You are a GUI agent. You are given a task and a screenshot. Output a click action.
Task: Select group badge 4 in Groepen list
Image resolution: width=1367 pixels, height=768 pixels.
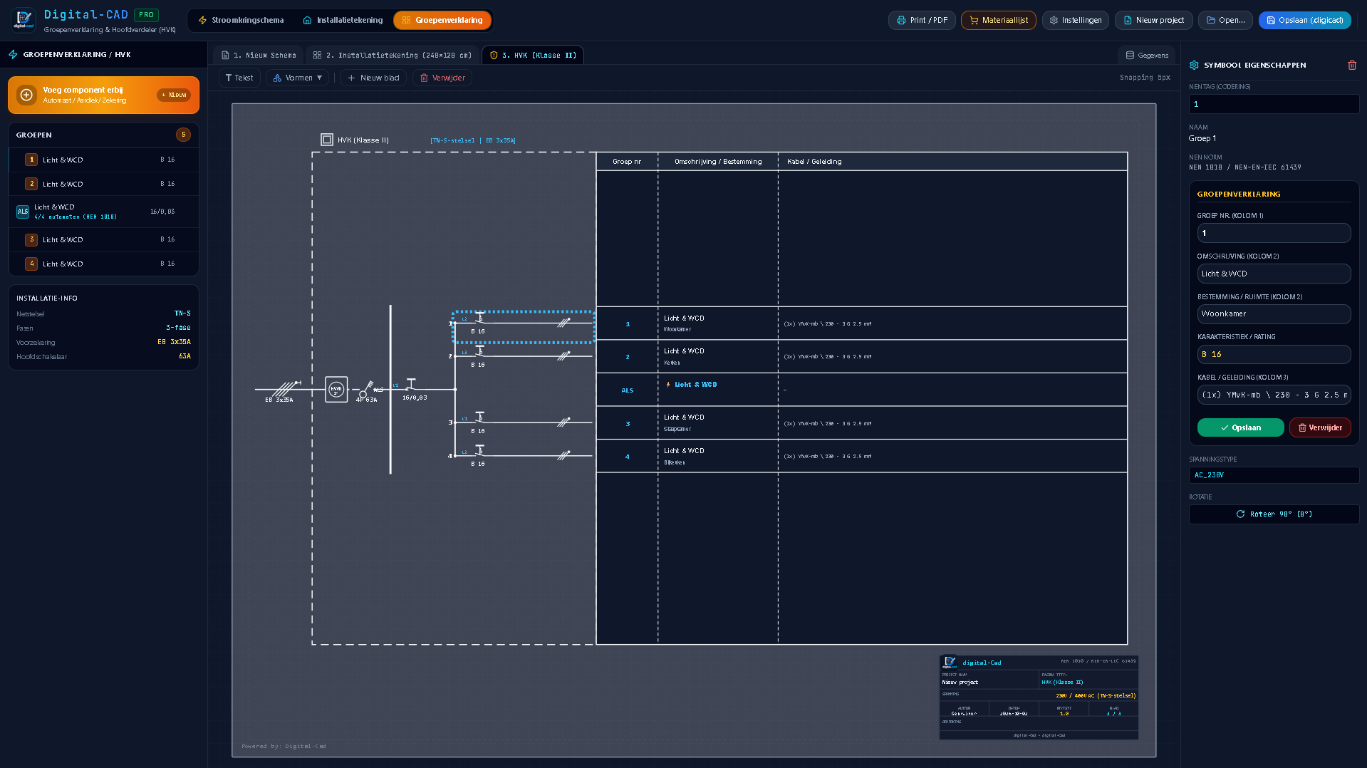click(x=31, y=264)
